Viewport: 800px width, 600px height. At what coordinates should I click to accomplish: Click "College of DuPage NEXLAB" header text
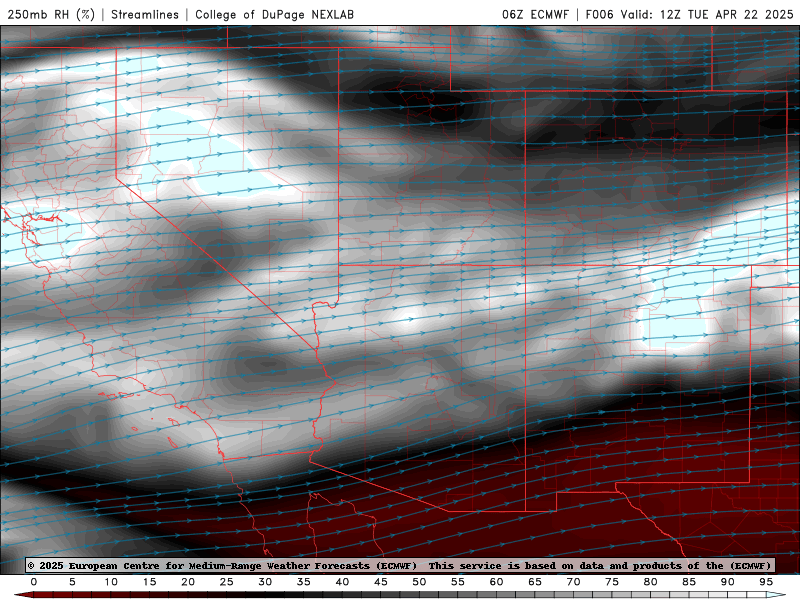click(274, 14)
